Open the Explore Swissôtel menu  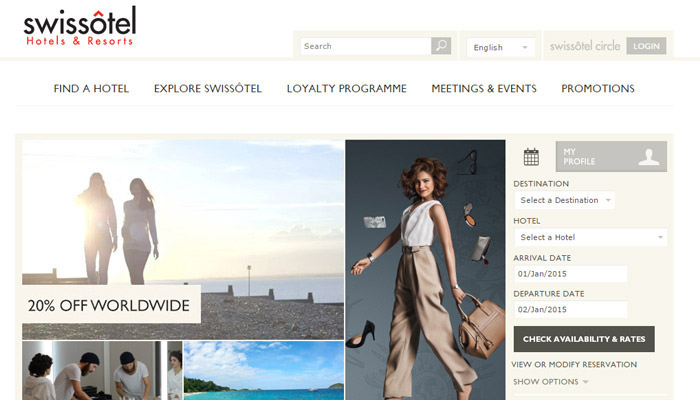click(208, 88)
